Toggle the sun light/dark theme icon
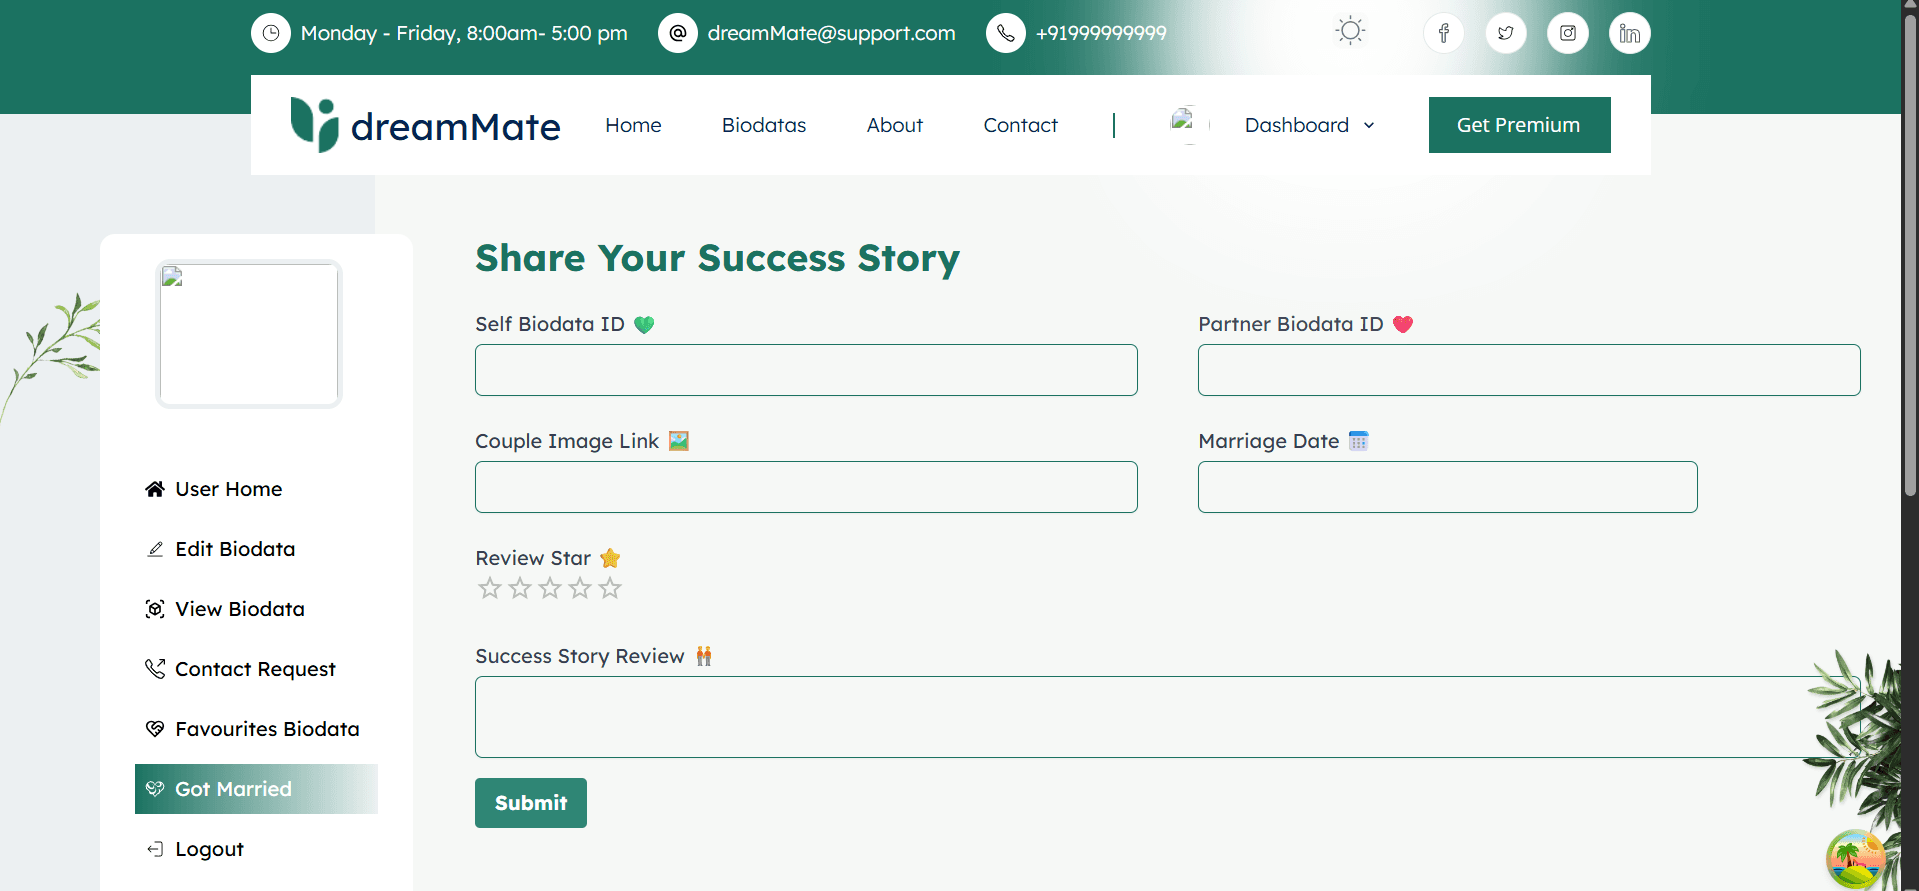Screen dimensions: 1919x891 pos(1350,31)
